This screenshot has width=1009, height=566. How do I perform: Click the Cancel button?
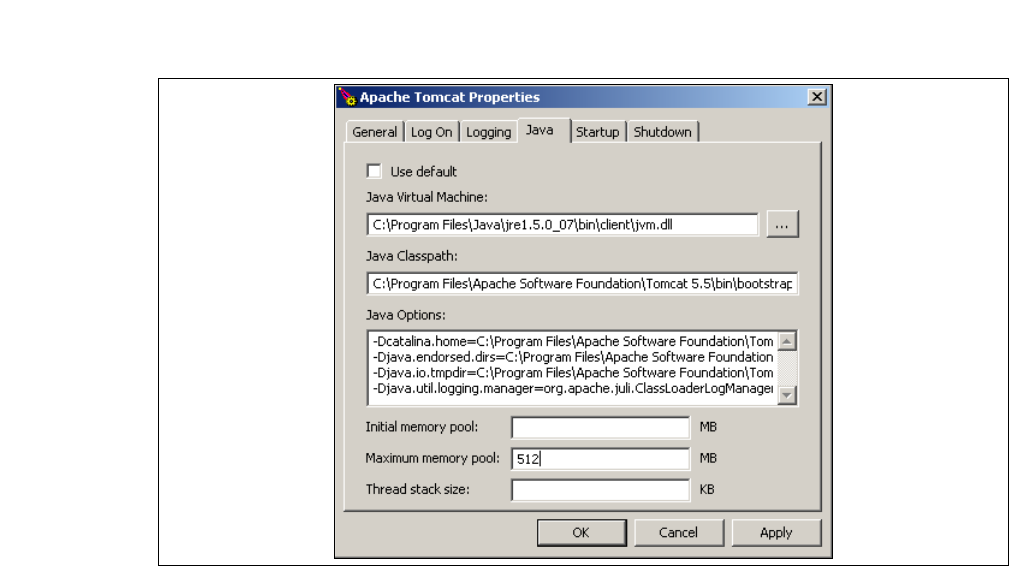click(x=678, y=533)
